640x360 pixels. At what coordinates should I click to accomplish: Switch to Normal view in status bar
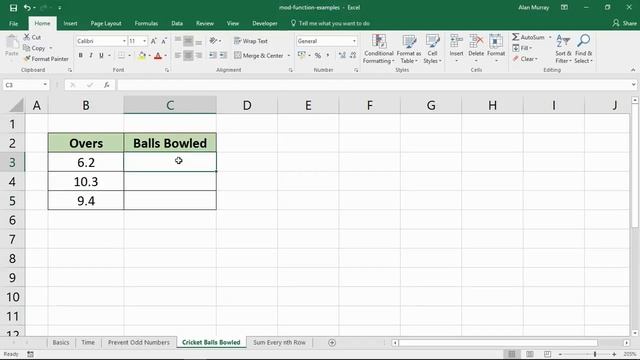coord(511,354)
